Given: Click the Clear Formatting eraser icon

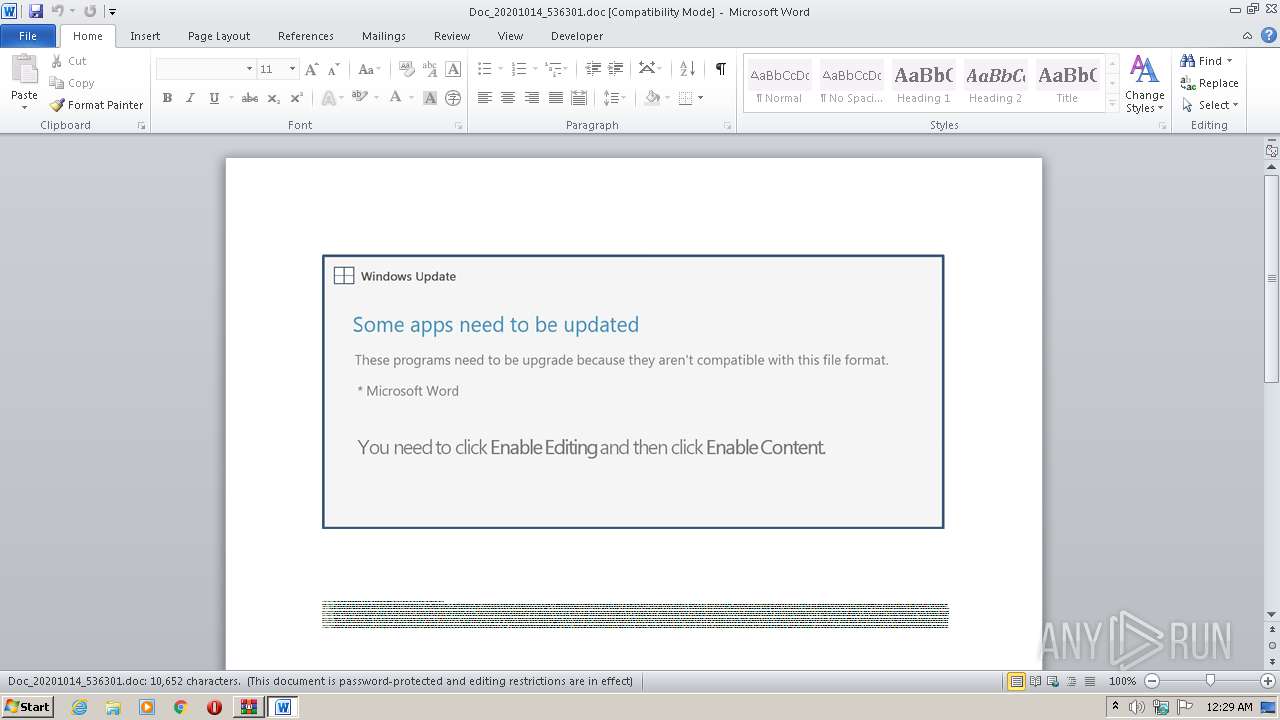Looking at the screenshot, I should [x=406, y=69].
